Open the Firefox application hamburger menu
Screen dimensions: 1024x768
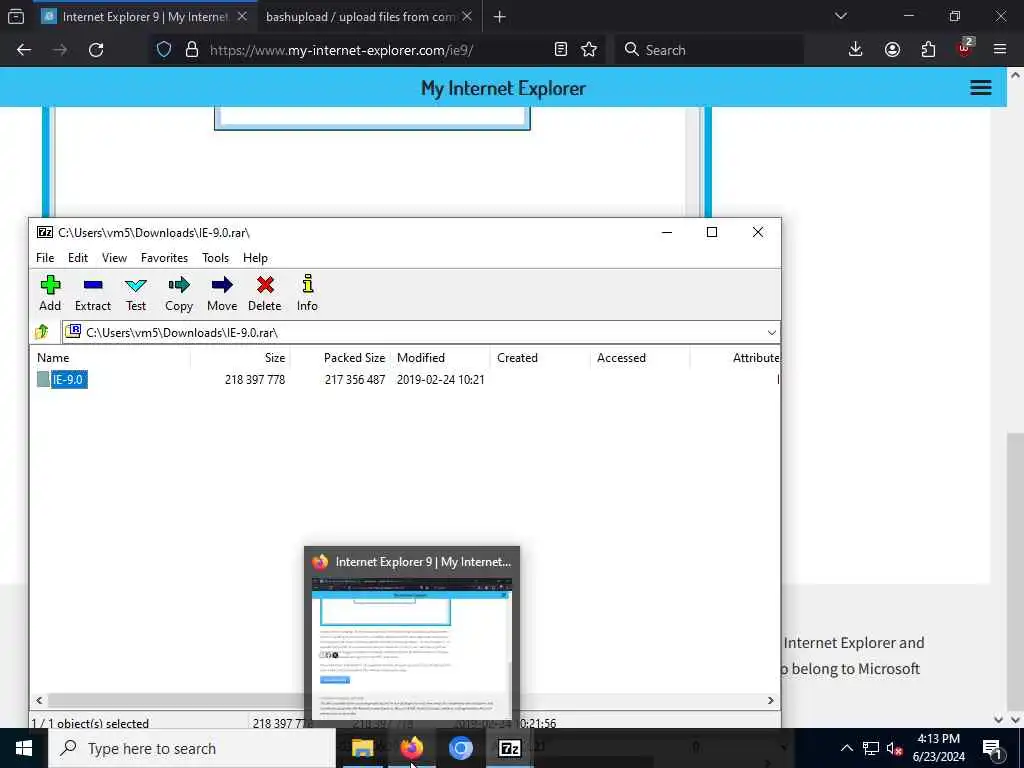1000,50
